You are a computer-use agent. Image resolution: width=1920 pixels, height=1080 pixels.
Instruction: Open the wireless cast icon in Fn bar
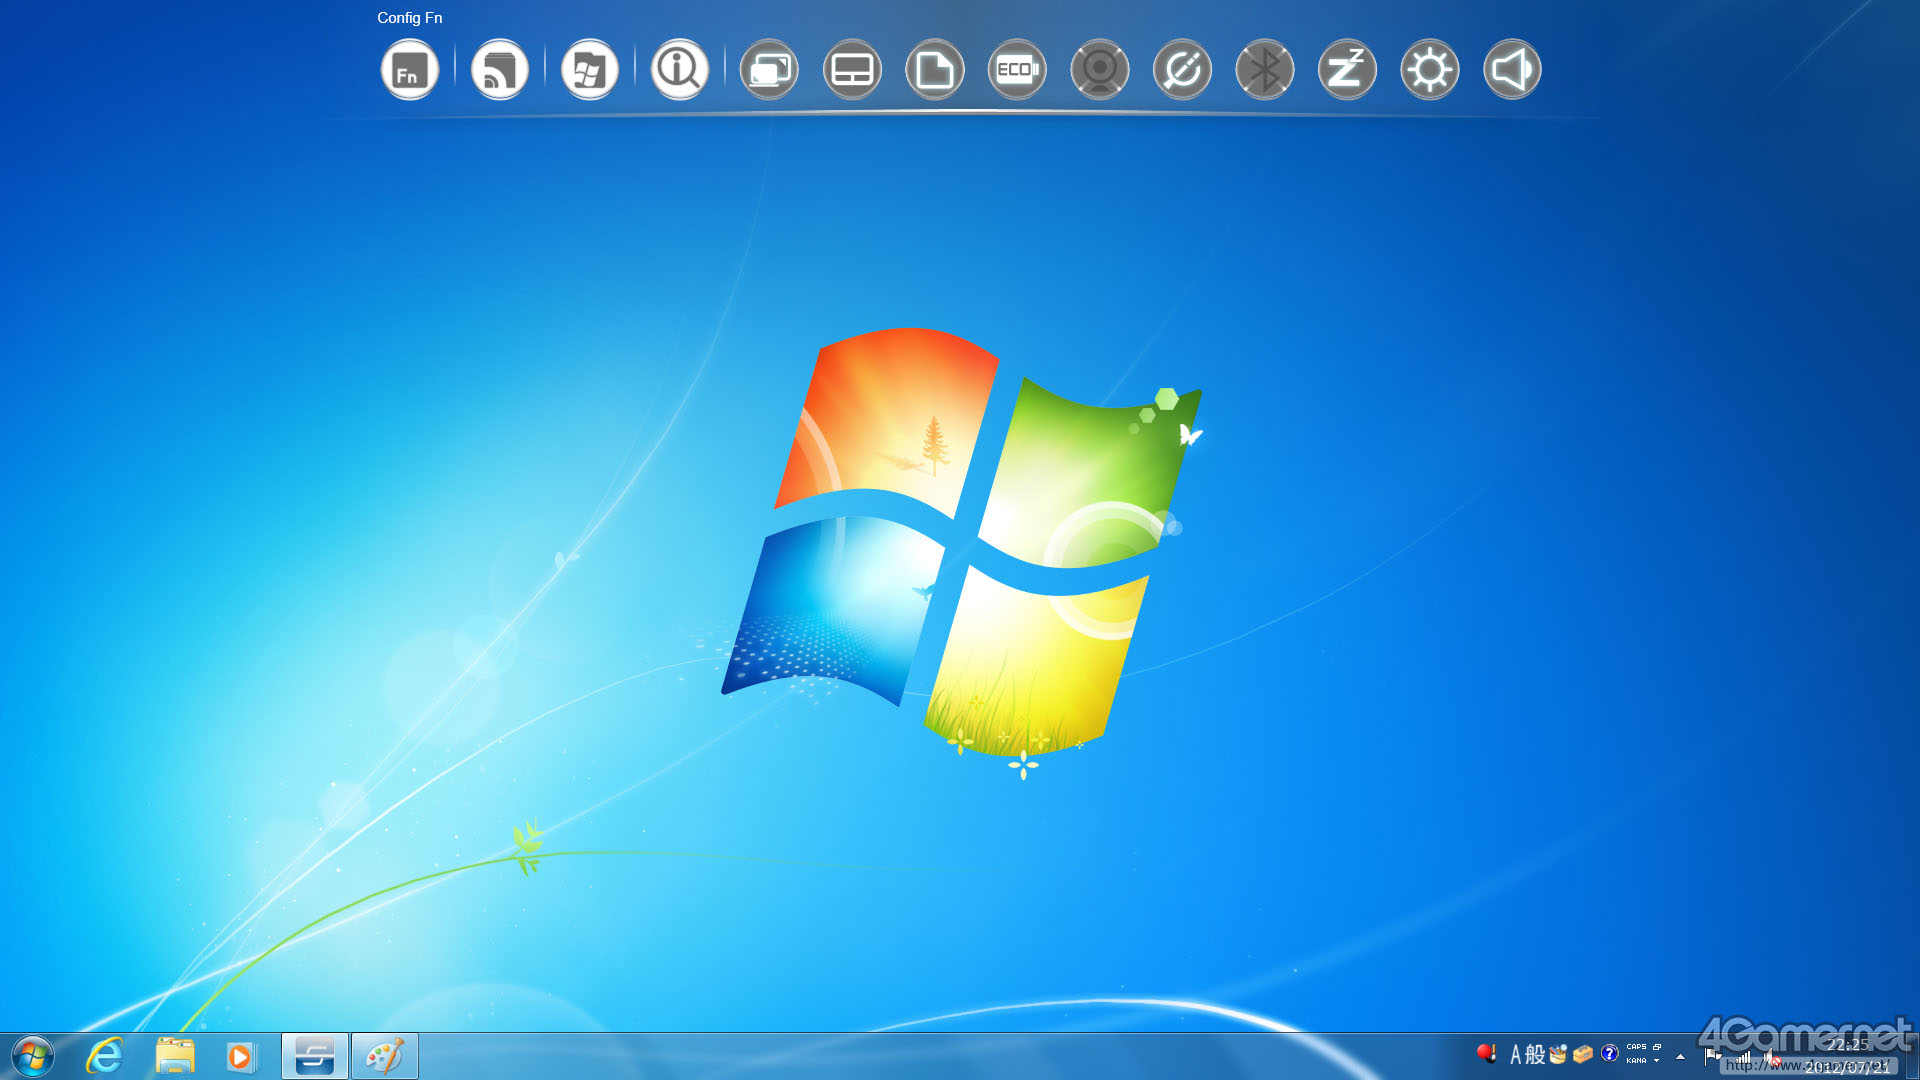(499, 70)
